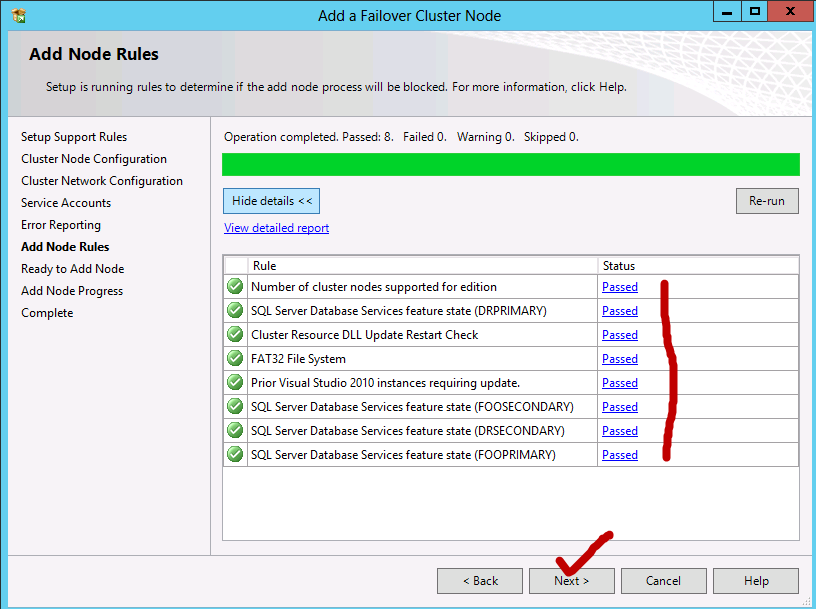Click the green check beside FOOPRIMARY feature state rule
Screen dimensions: 816x609
[x=234, y=454]
